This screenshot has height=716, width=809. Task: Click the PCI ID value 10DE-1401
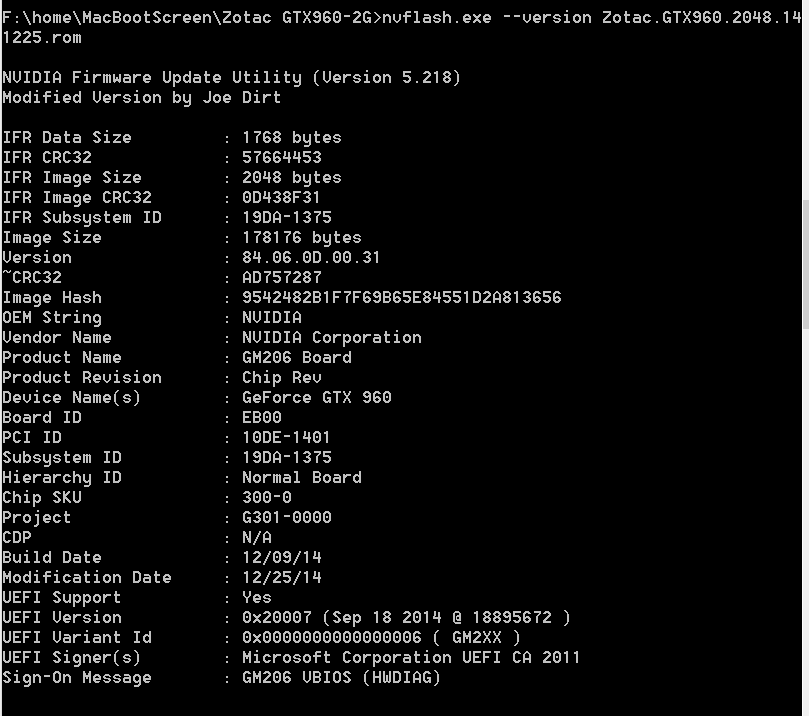point(286,437)
